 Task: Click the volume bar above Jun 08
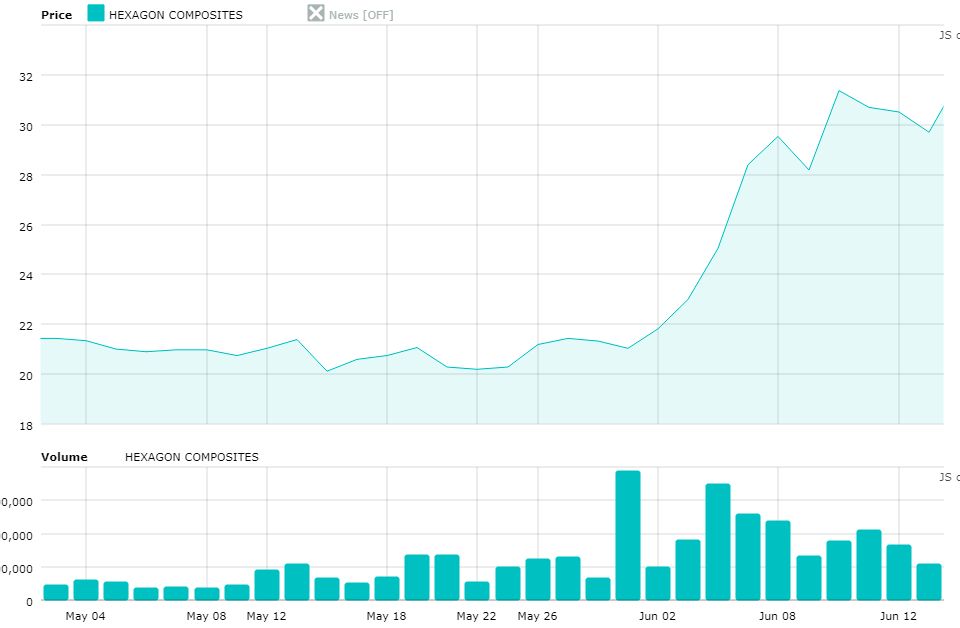pyautogui.click(x=778, y=560)
